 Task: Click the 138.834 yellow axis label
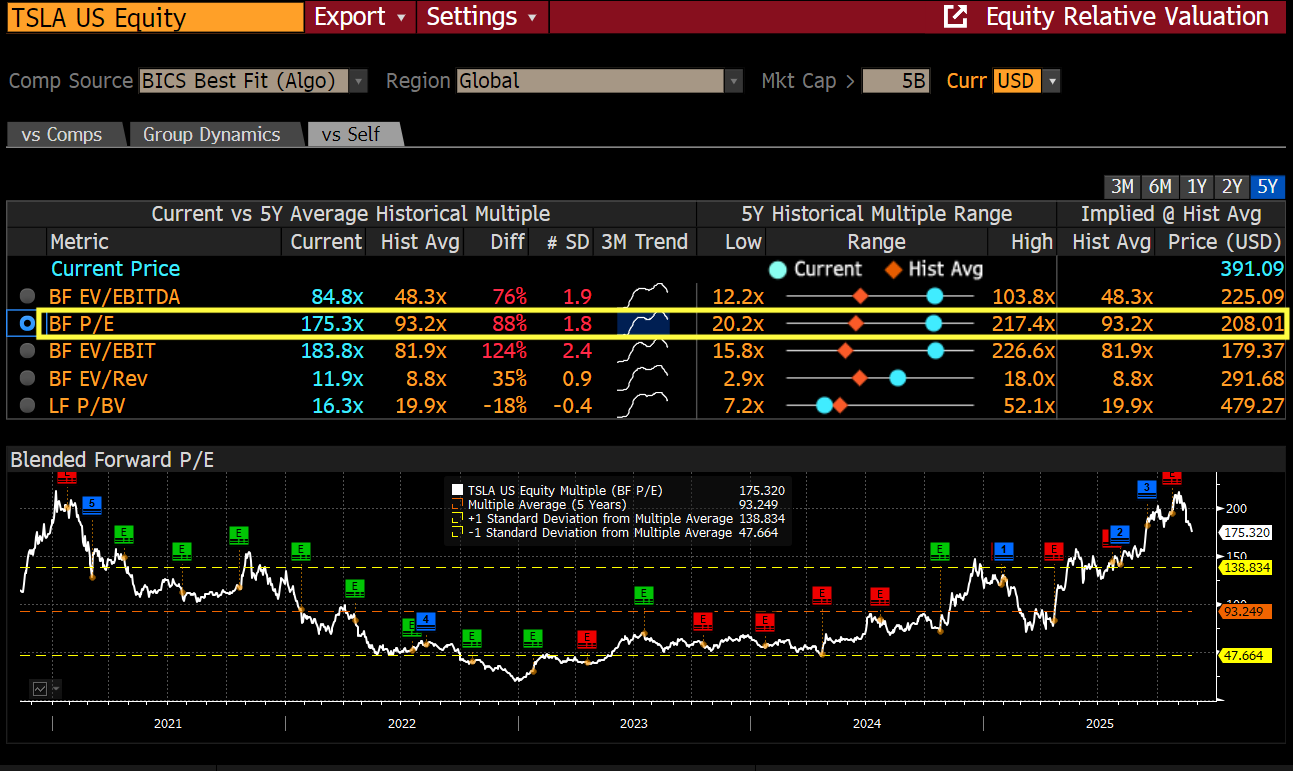(x=1246, y=567)
